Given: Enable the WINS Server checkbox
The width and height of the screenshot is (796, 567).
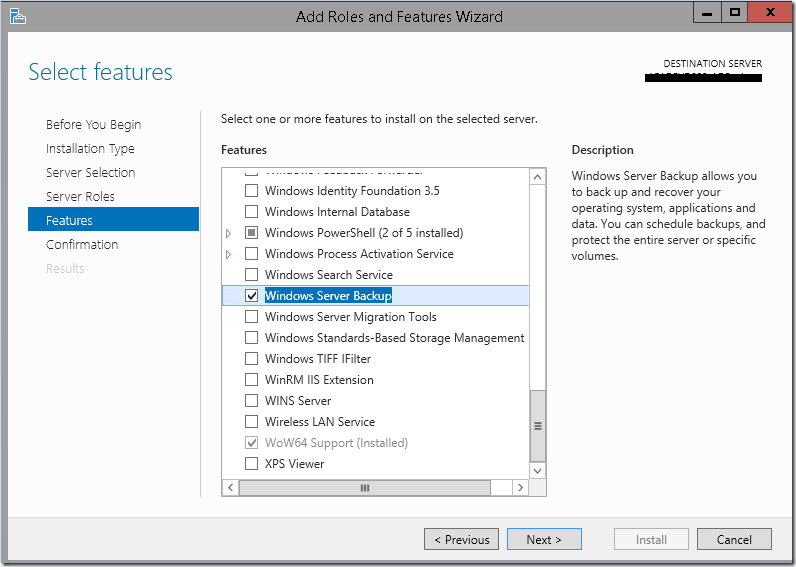Looking at the screenshot, I should click(x=251, y=401).
